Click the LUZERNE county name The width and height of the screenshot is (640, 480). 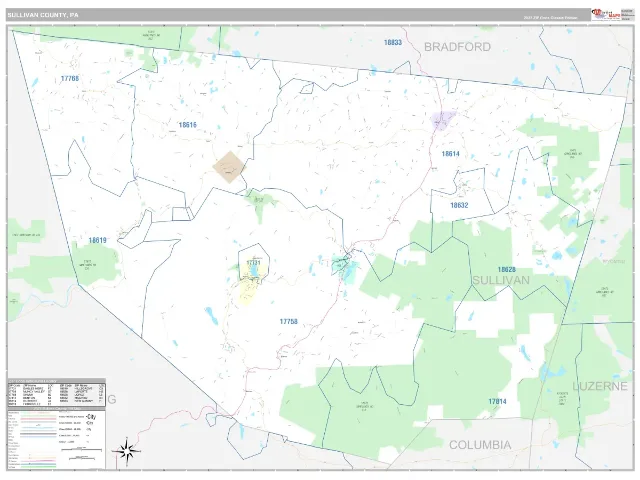(x=600, y=386)
